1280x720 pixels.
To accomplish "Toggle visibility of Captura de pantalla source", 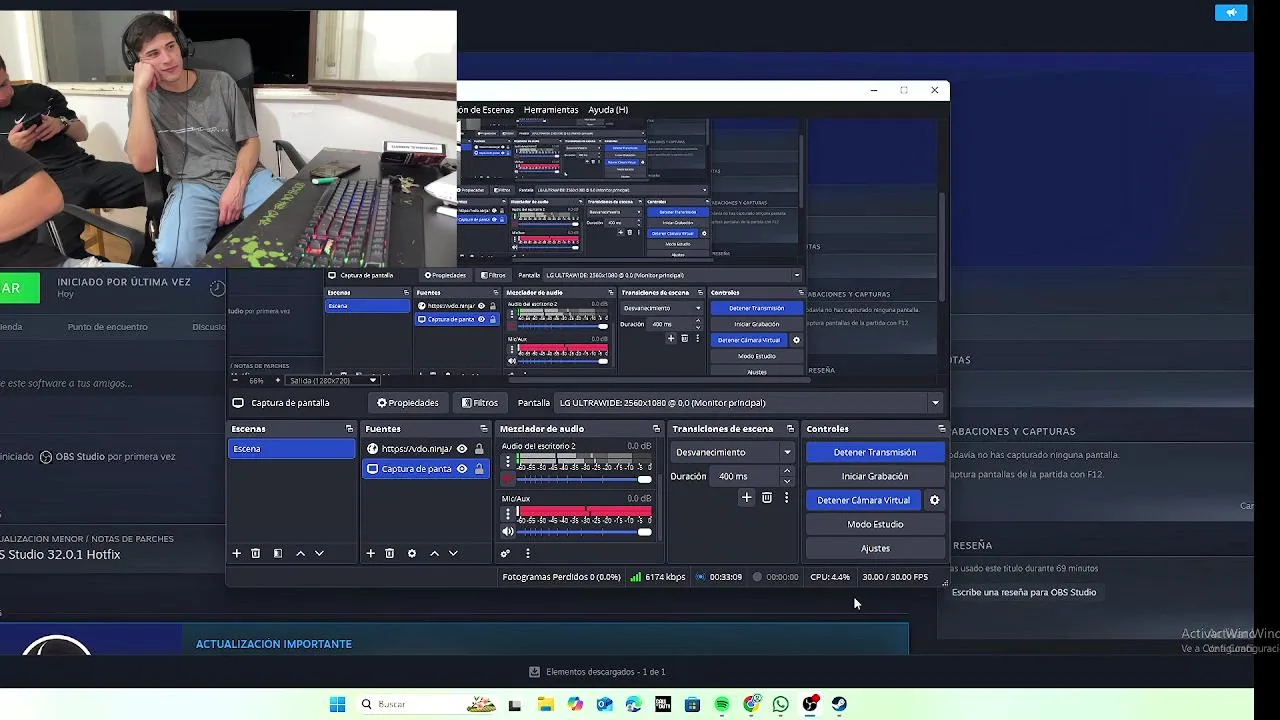I will (462, 469).
